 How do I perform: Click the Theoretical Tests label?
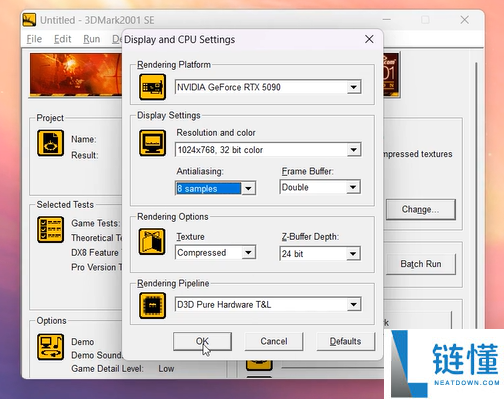click(x=97, y=238)
